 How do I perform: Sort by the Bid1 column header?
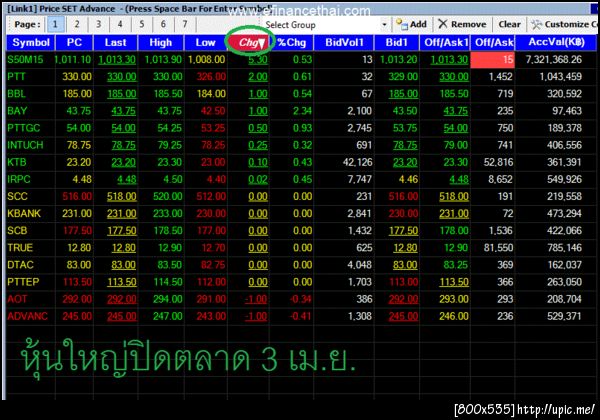click(x=397, y=42)
